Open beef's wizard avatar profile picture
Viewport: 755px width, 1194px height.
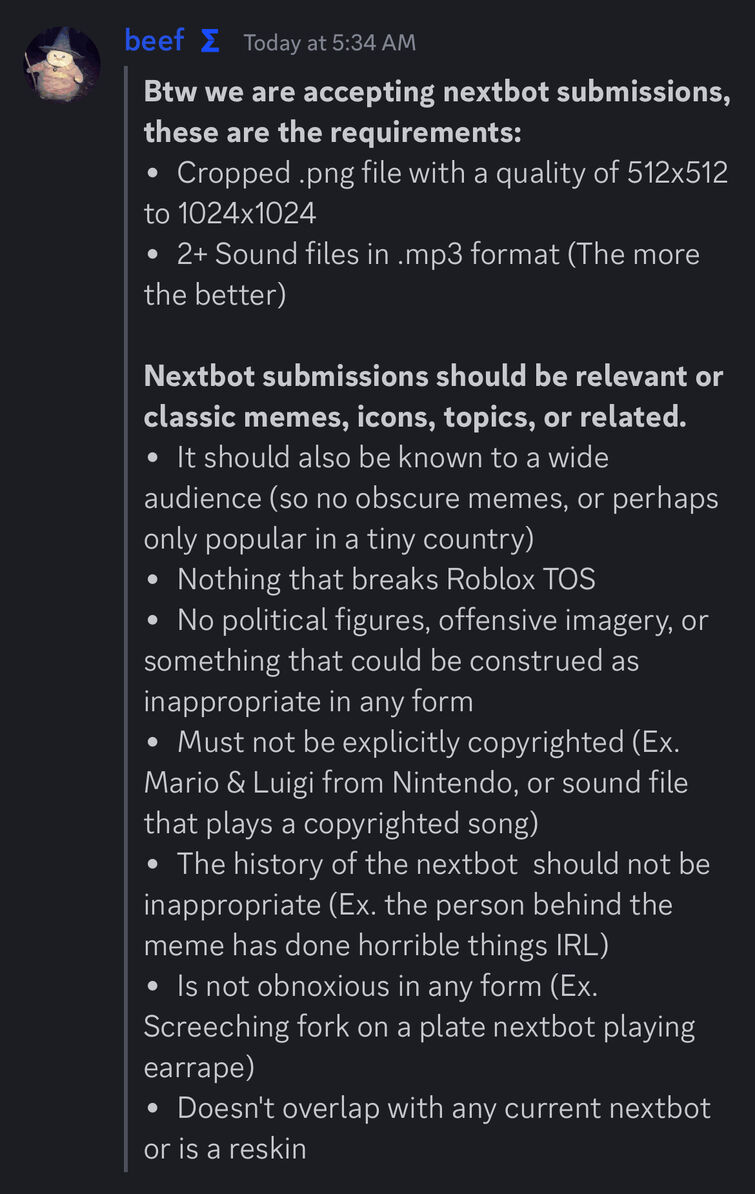(x=62, y=63)
